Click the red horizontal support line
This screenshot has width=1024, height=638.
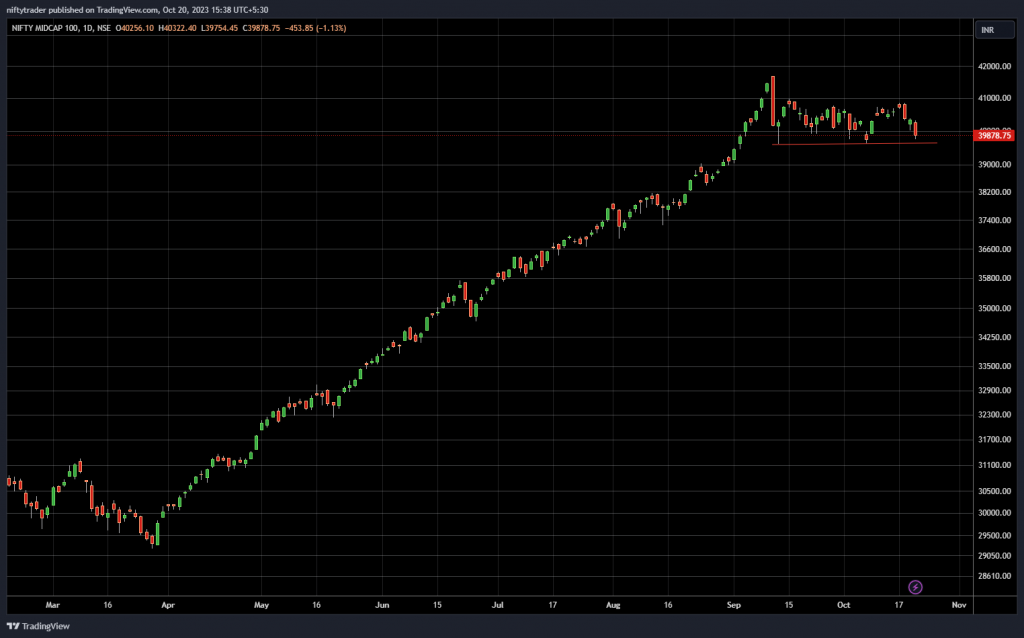854,144
